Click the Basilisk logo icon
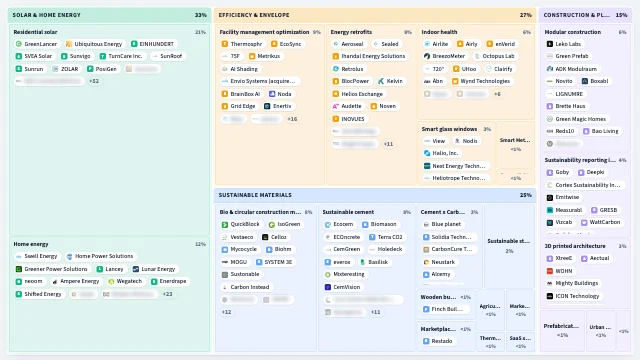640x360 pixels. coord(362,262)
